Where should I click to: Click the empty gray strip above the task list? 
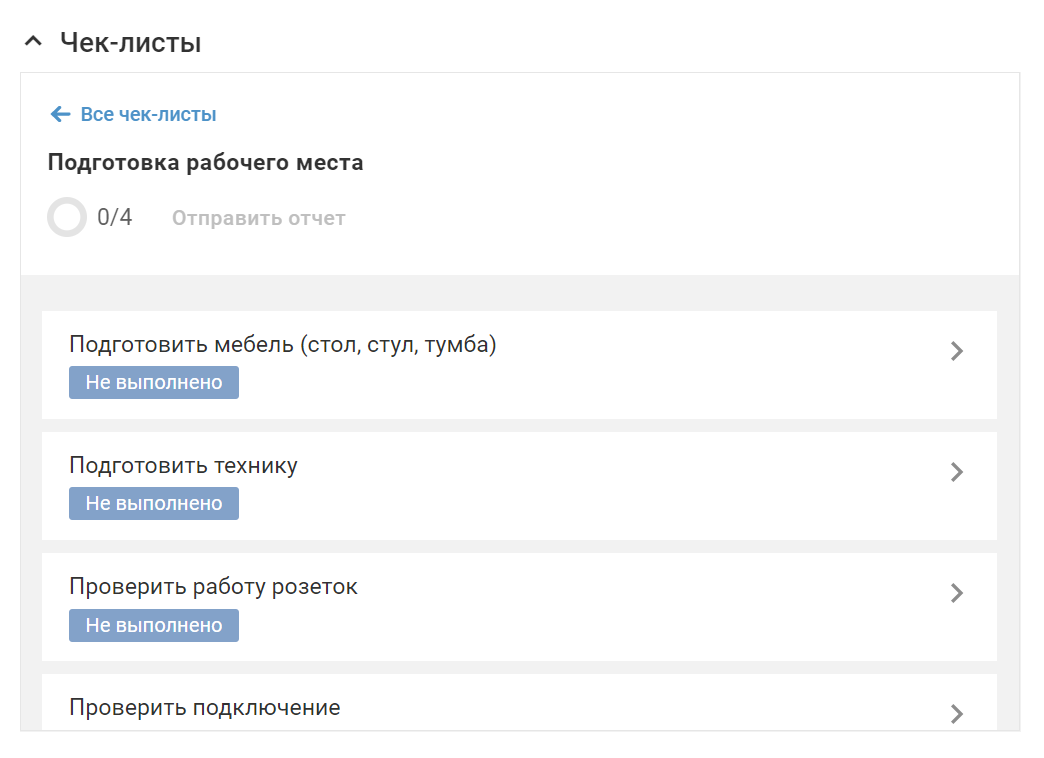click(x=520, y=292)
